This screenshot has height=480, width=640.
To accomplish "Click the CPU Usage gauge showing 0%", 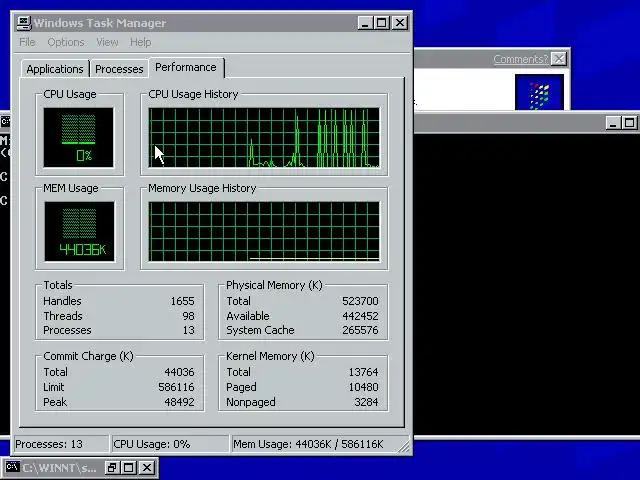I will 79,138.
